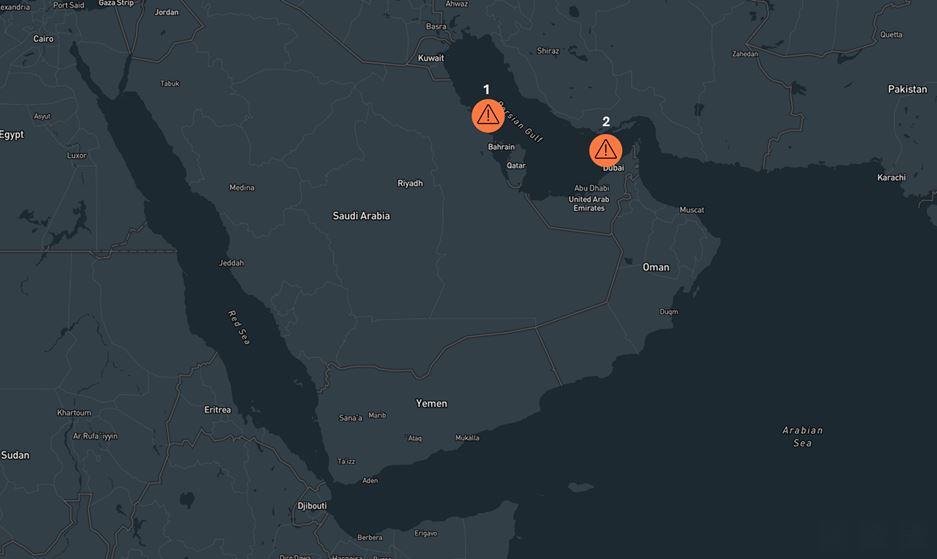937x559 pixels.
Task: Select the Pakistan country label
Action: click(907, 90)
